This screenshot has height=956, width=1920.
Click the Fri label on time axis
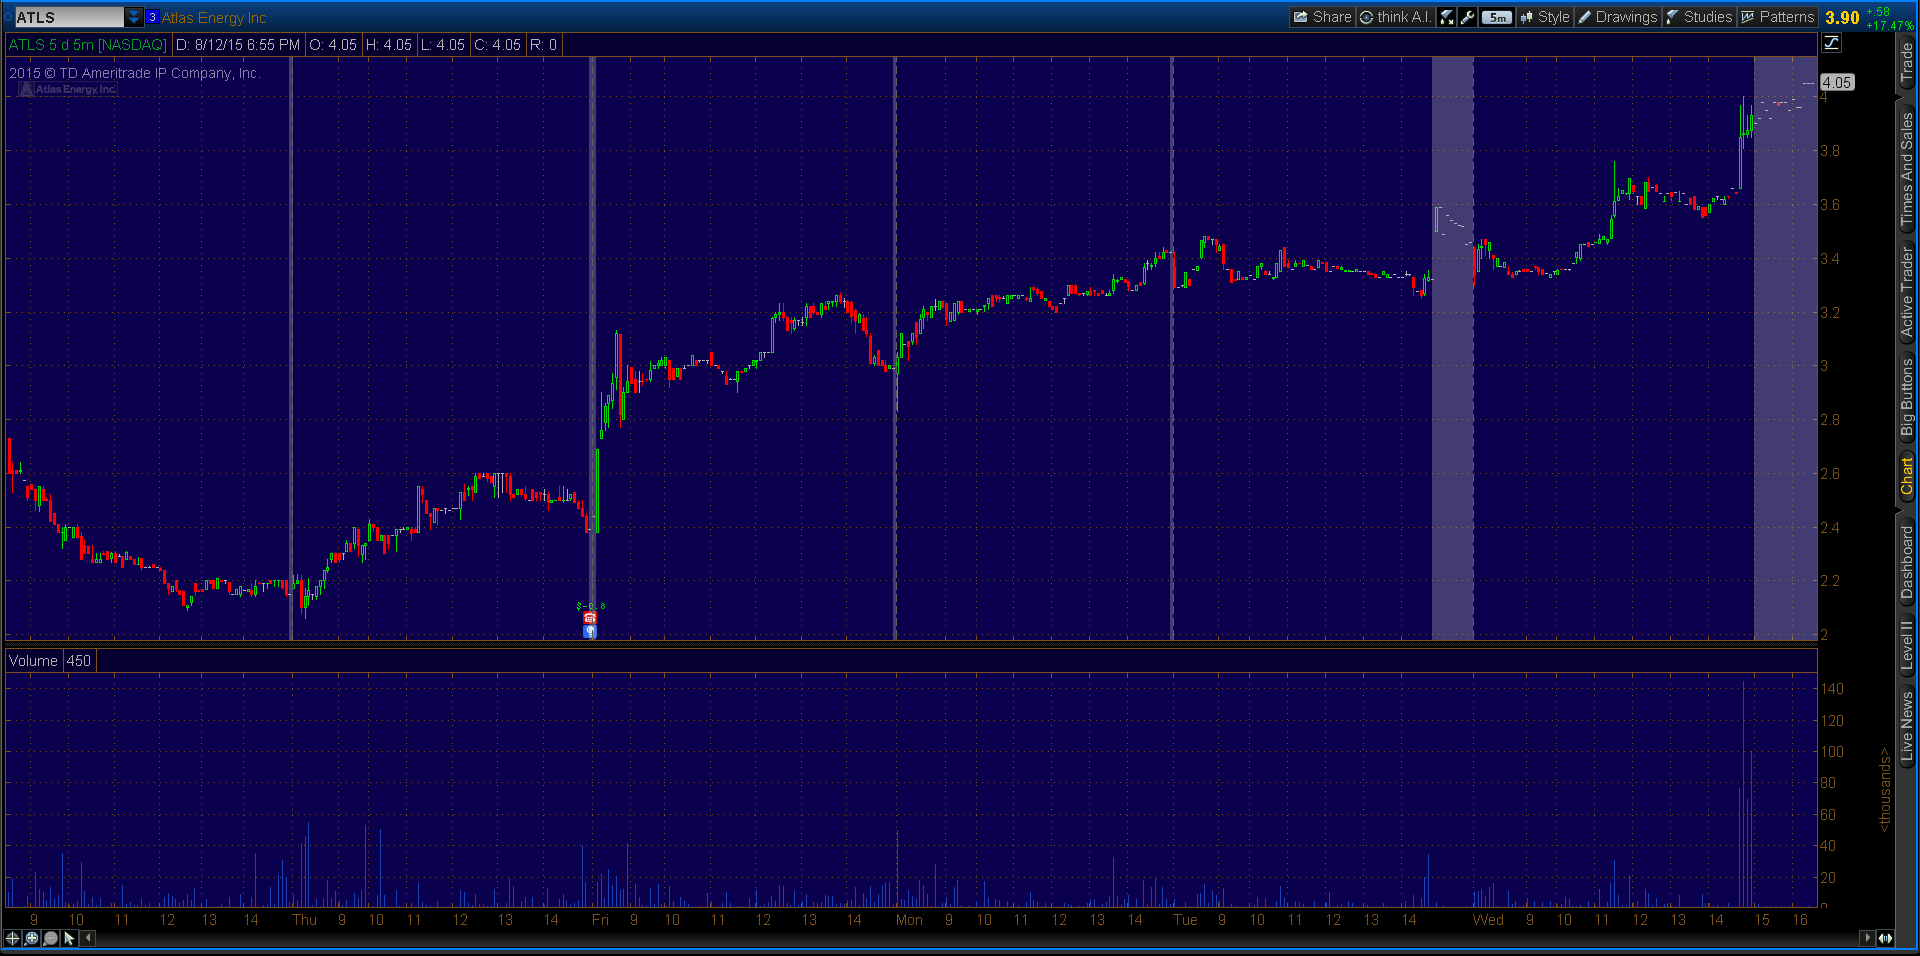point(600,920)
